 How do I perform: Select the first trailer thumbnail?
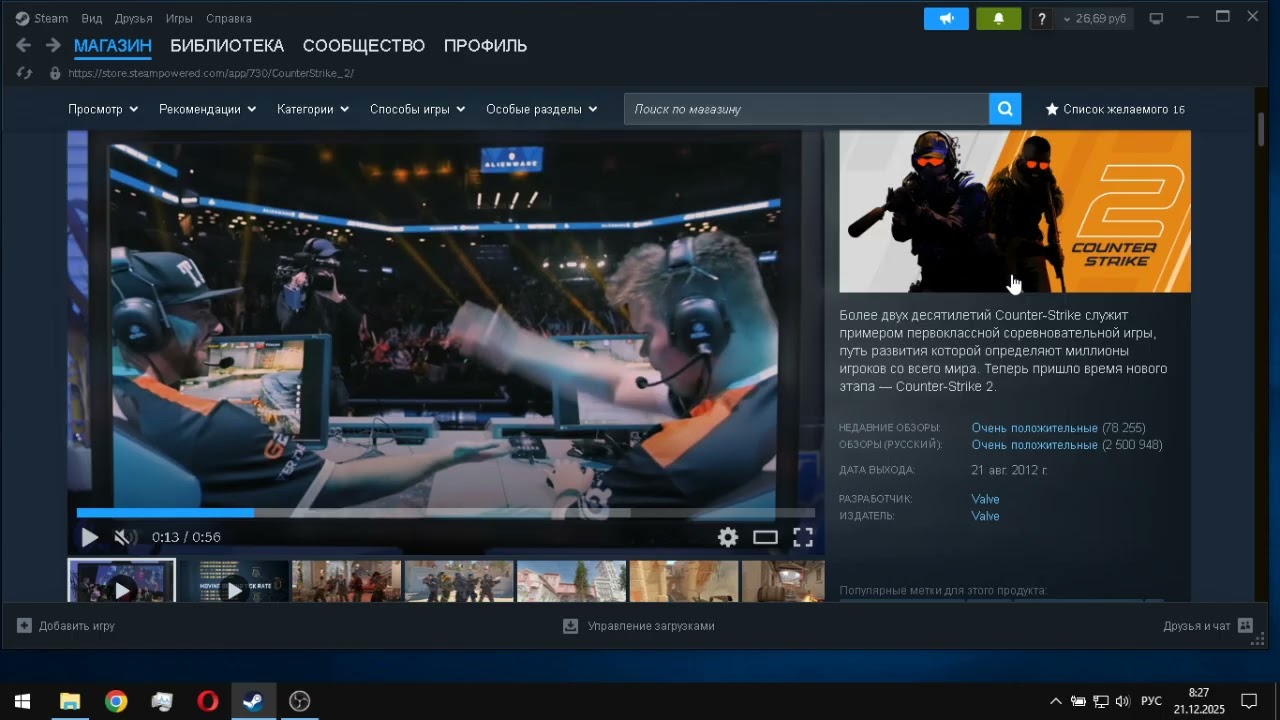(x=121, y=581)
